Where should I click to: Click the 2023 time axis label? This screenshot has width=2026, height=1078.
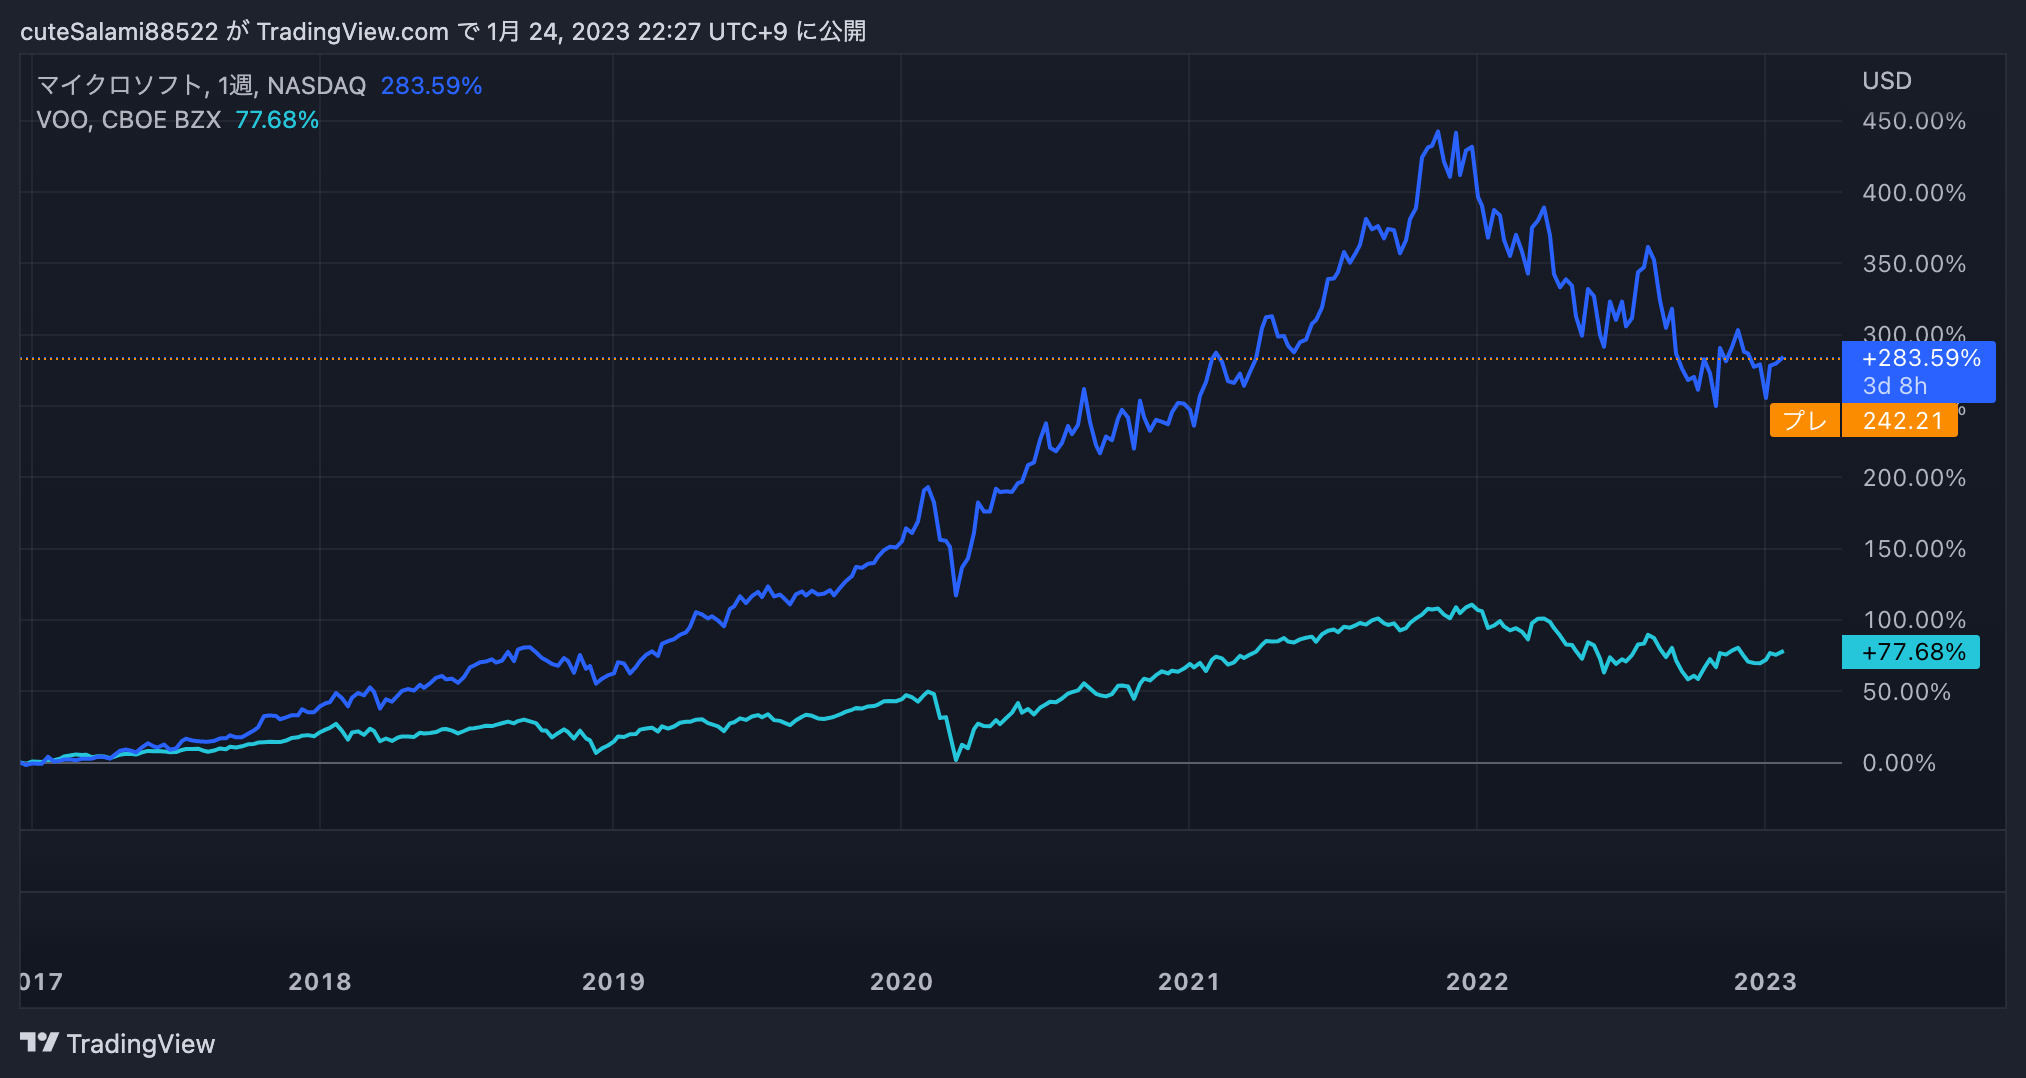tap(1765, 982)
